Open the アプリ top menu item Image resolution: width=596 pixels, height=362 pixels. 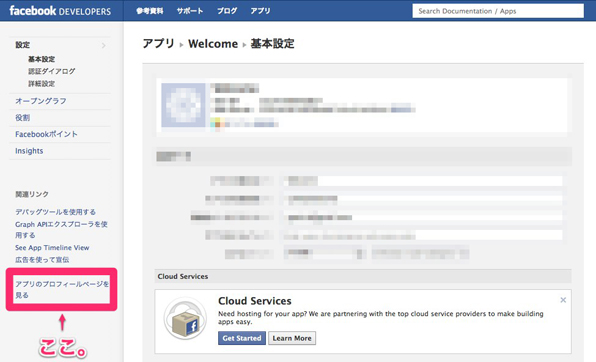pyautogui.click(x=260, y=11)
